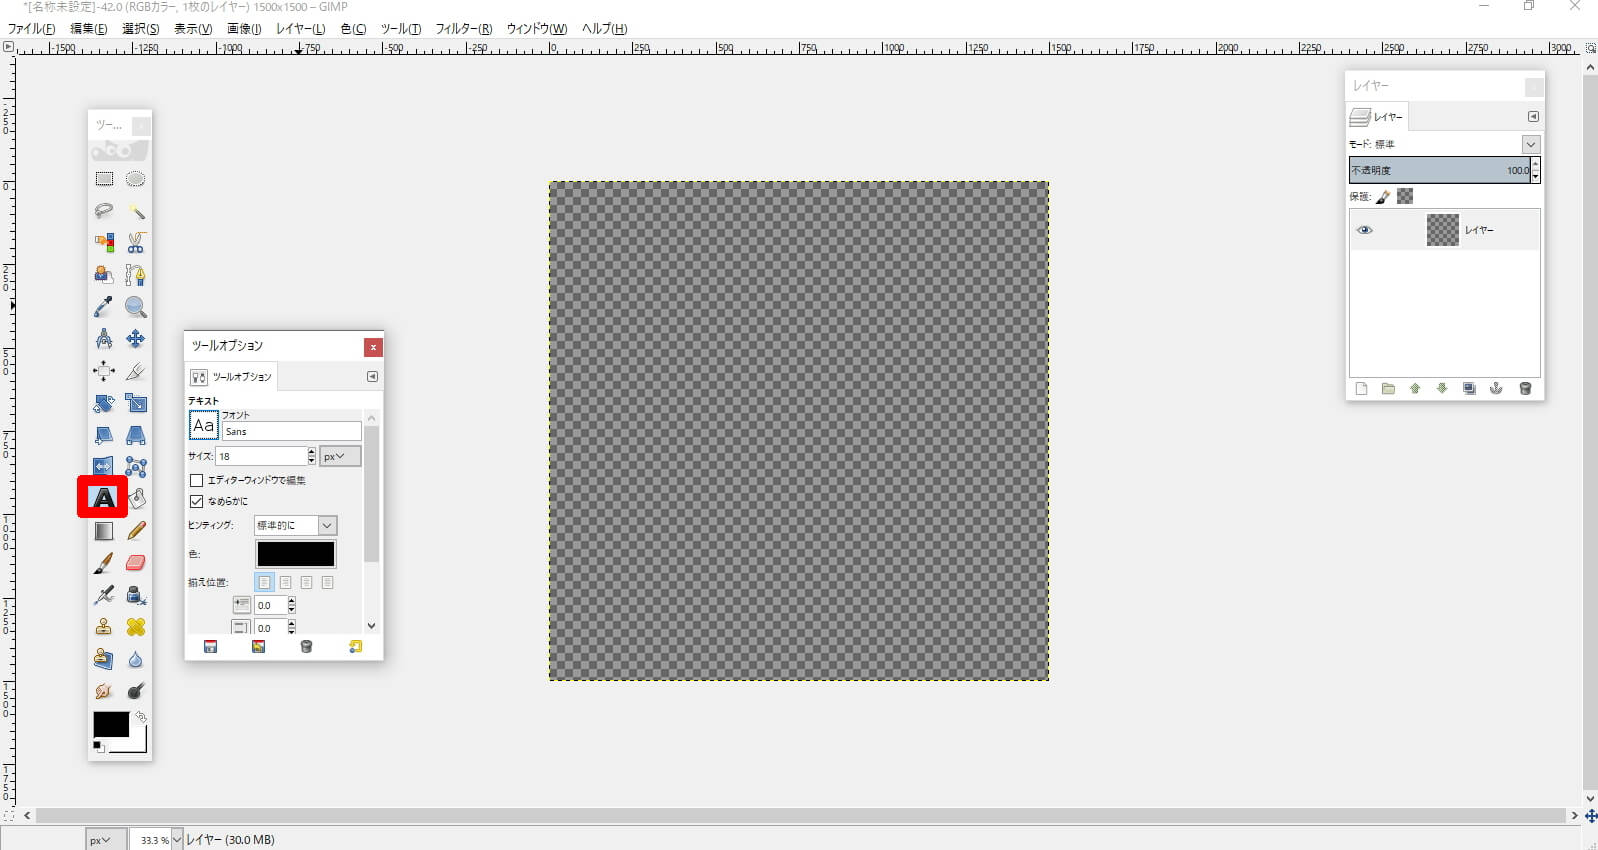Open the ファイル(F) menu
Image resolution: width=1598 pixels, height=850 pixels.
pyautogui.click(x=31, y=29)
